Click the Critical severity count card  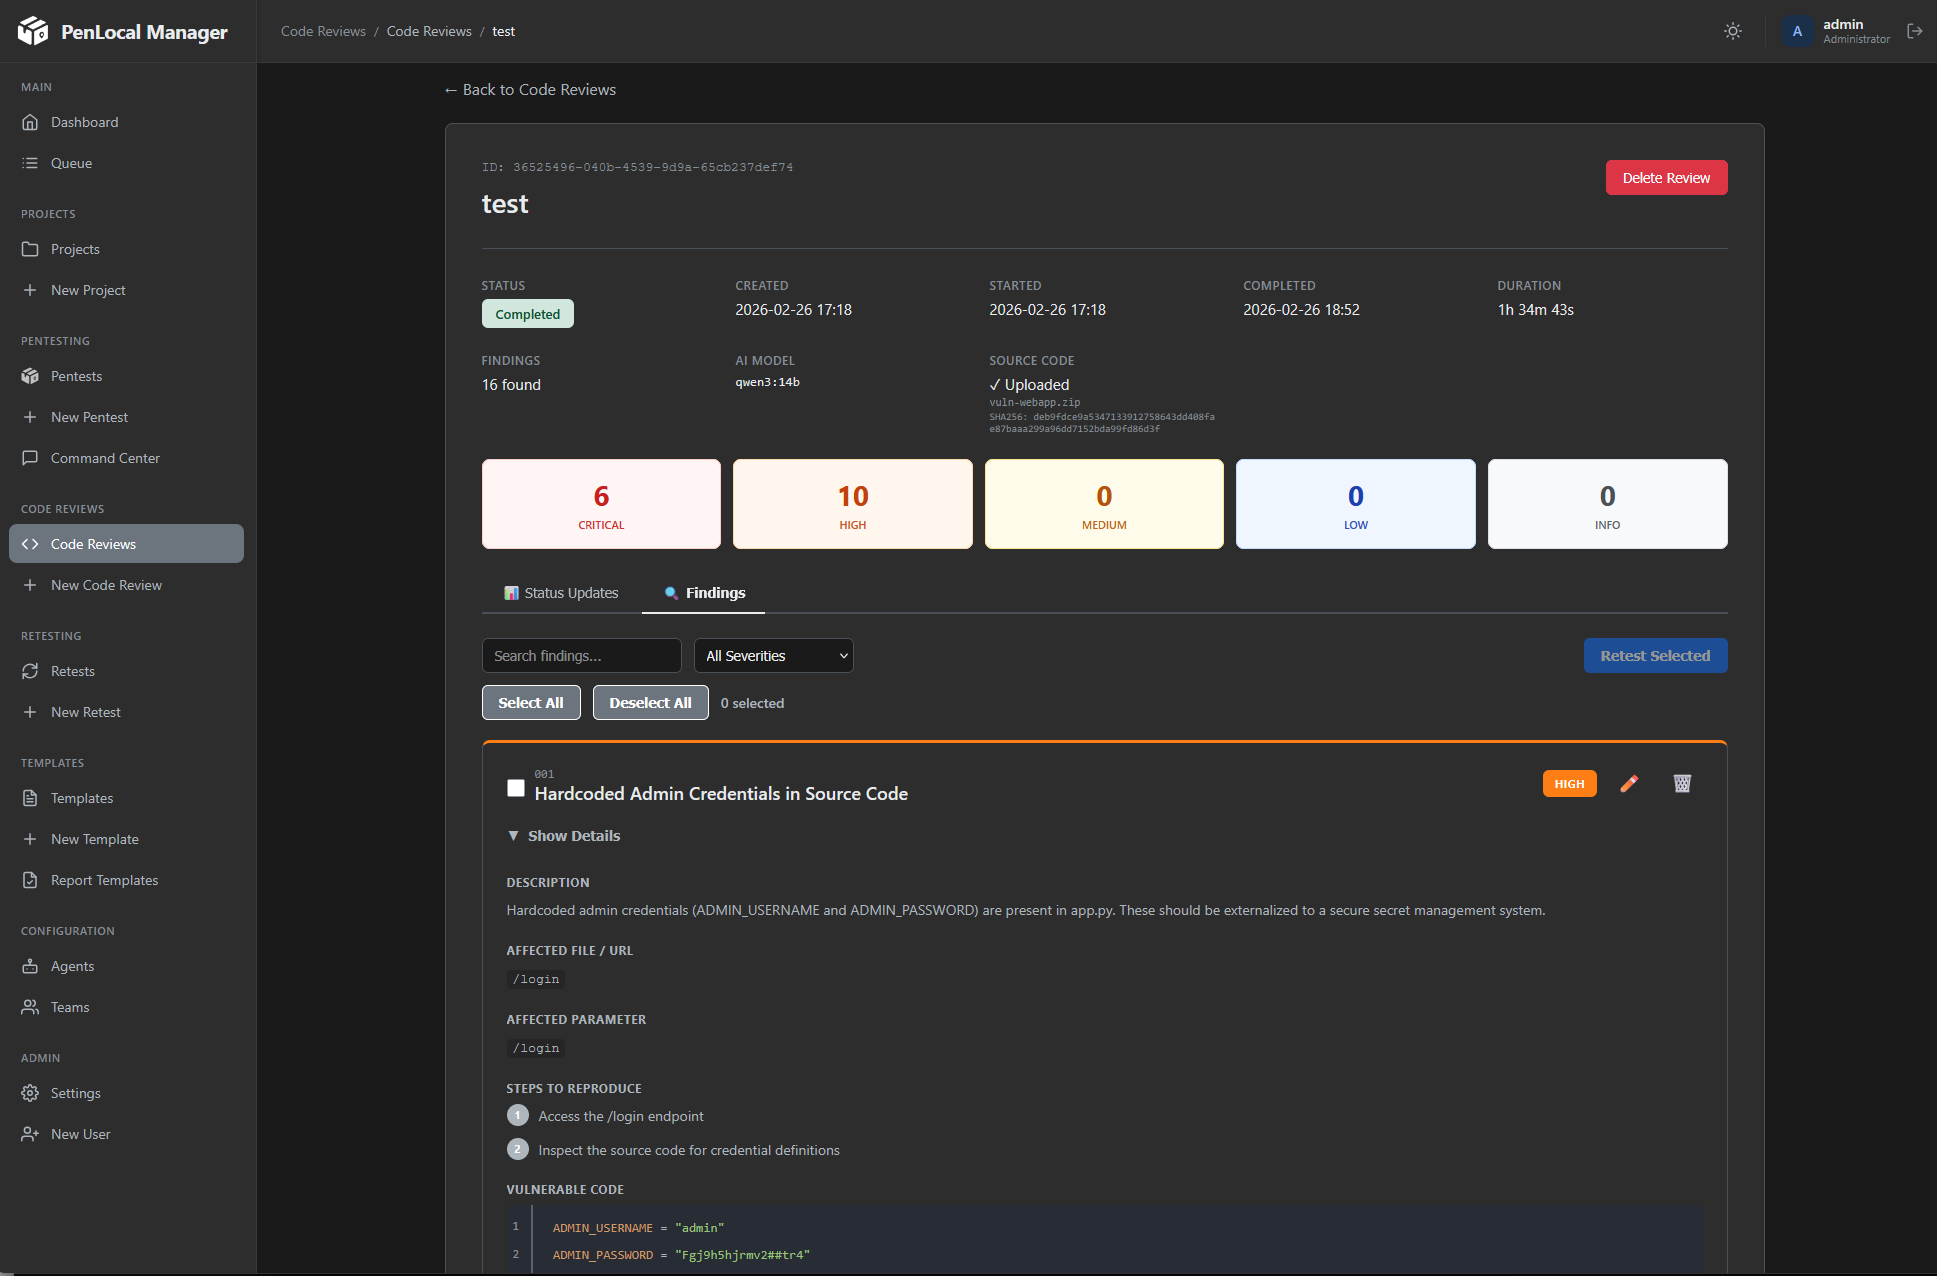601,504
